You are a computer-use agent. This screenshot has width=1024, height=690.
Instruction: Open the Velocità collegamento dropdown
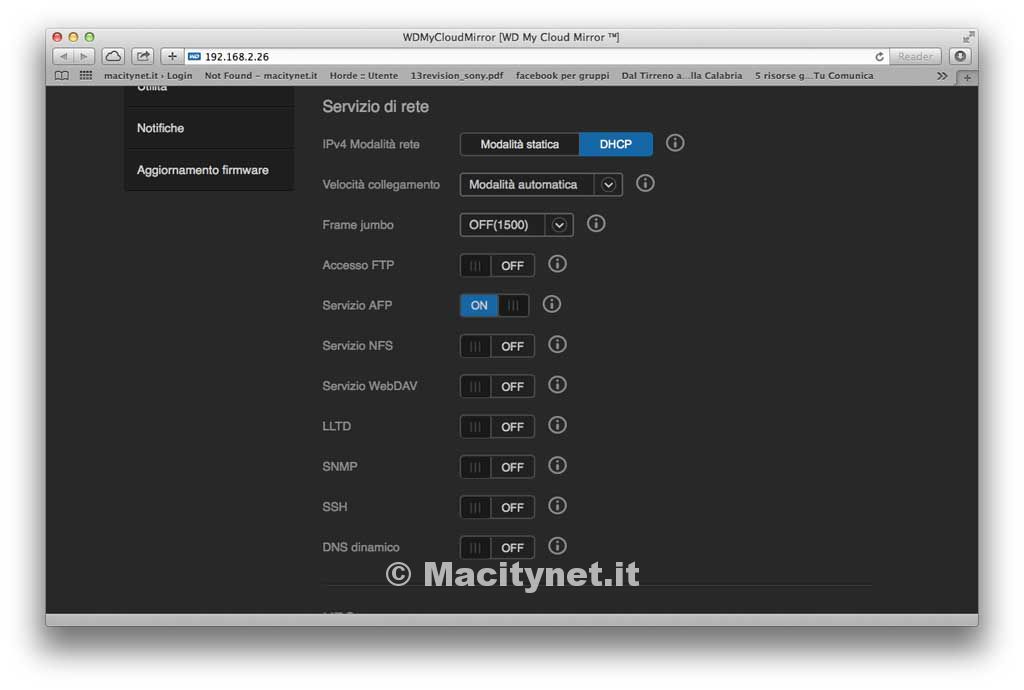541,185
